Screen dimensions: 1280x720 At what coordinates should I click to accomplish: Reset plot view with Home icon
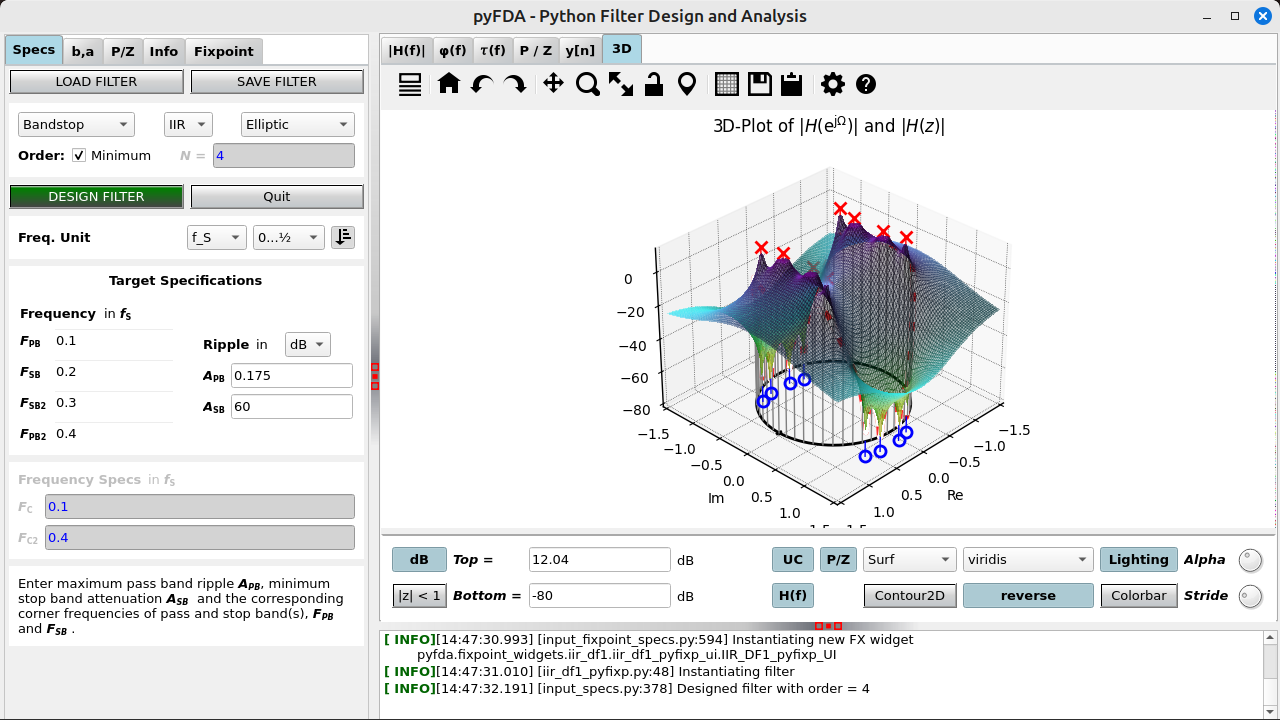coord(449,84)
